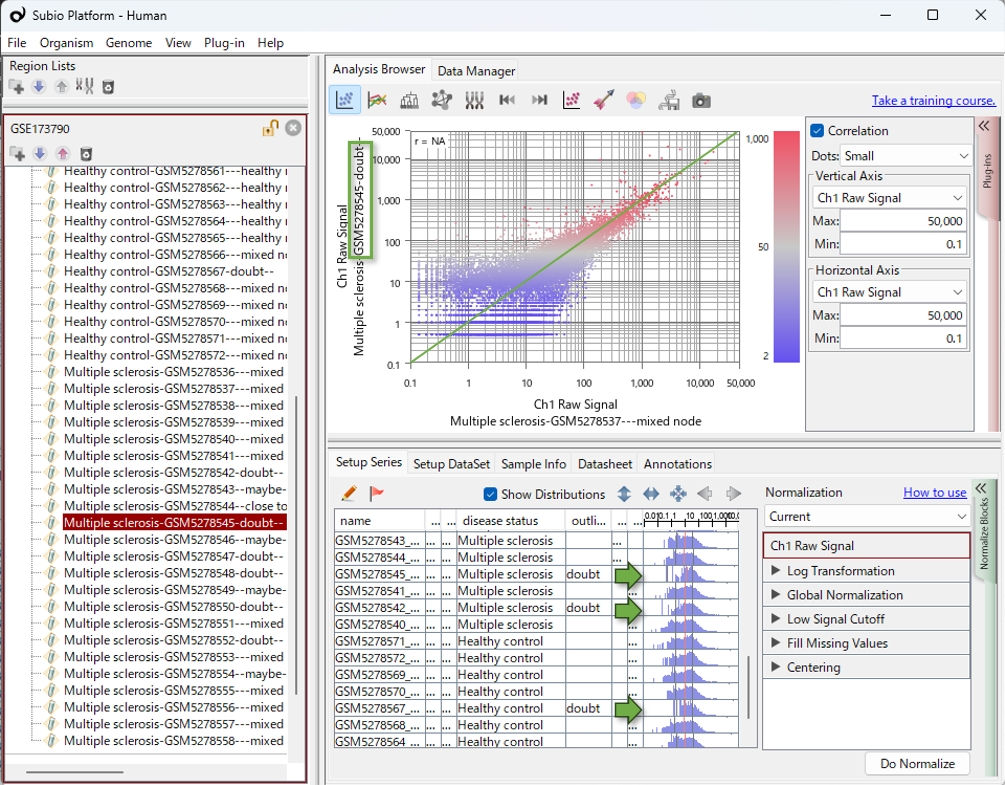This screenshot has height=785, width=1005.
Task: Select the scatter plot view tool
Action: tap(345, 99)
